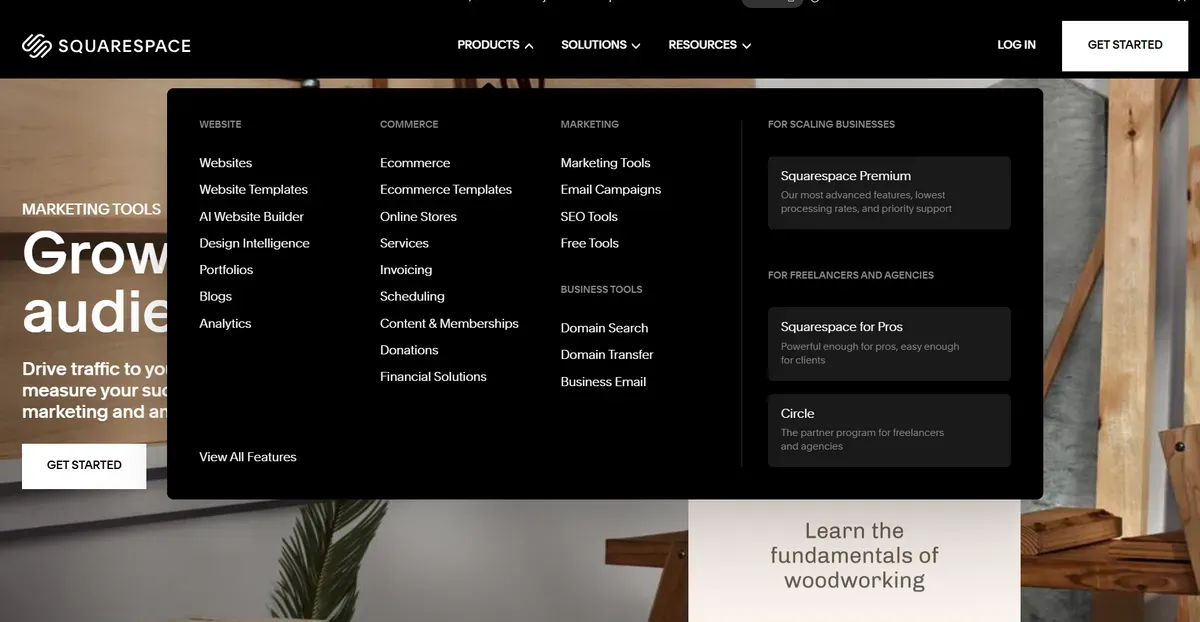Open Blogs menu item

pos(216,297)
